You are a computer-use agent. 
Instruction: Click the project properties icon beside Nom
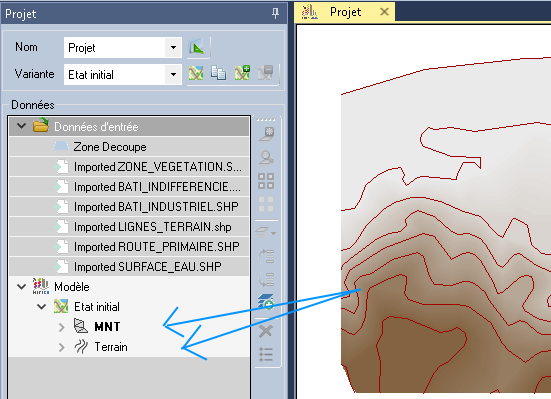click(196, 47)
